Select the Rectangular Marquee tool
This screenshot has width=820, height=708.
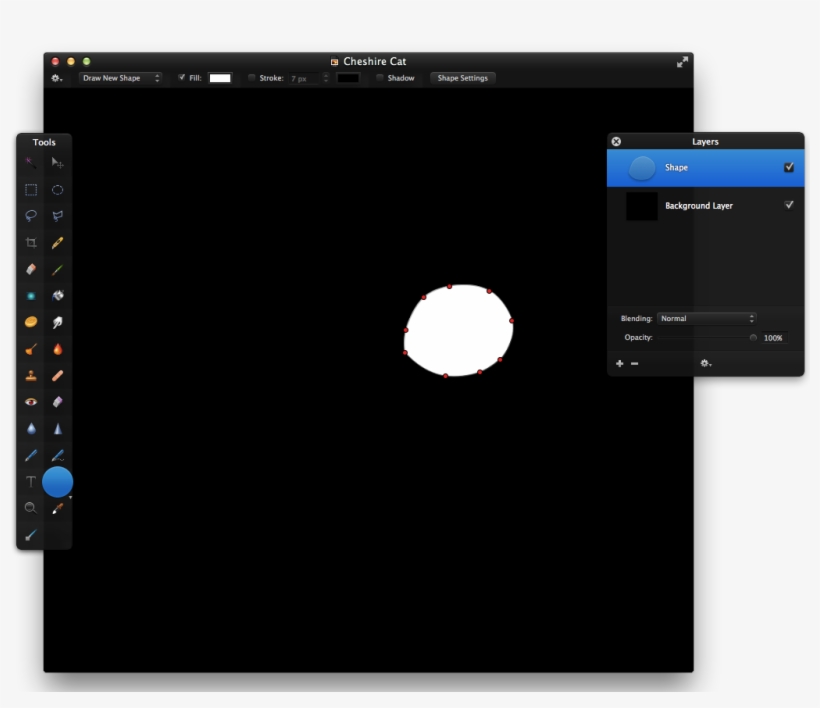31,190
